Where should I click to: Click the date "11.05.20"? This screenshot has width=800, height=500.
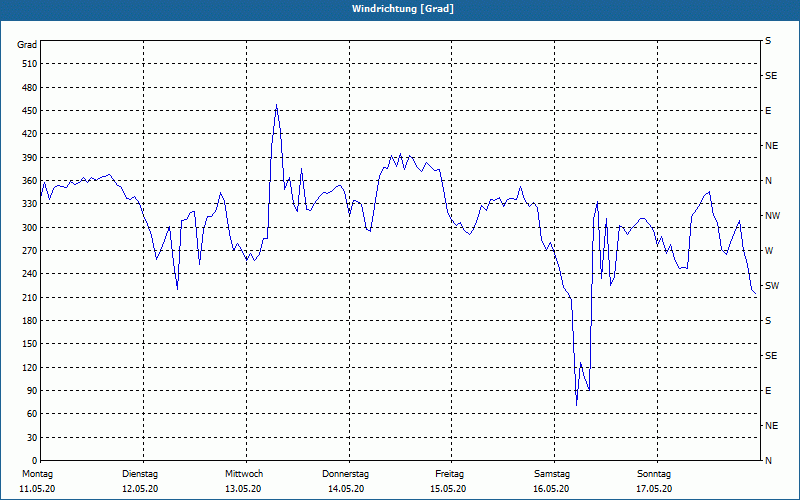coord(37,489)
